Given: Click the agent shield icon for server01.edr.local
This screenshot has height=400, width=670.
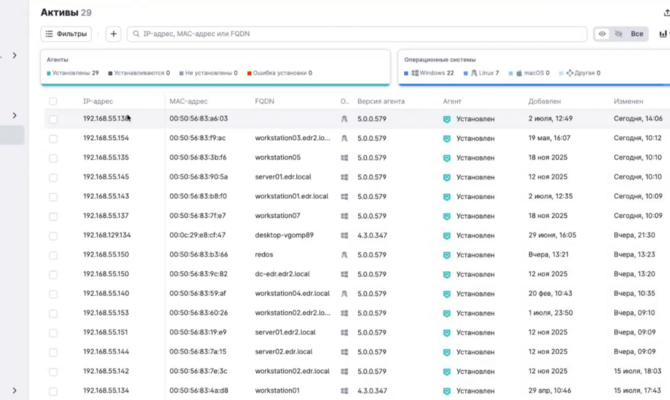Looking at the screenshot, I should tap(447, 177).
